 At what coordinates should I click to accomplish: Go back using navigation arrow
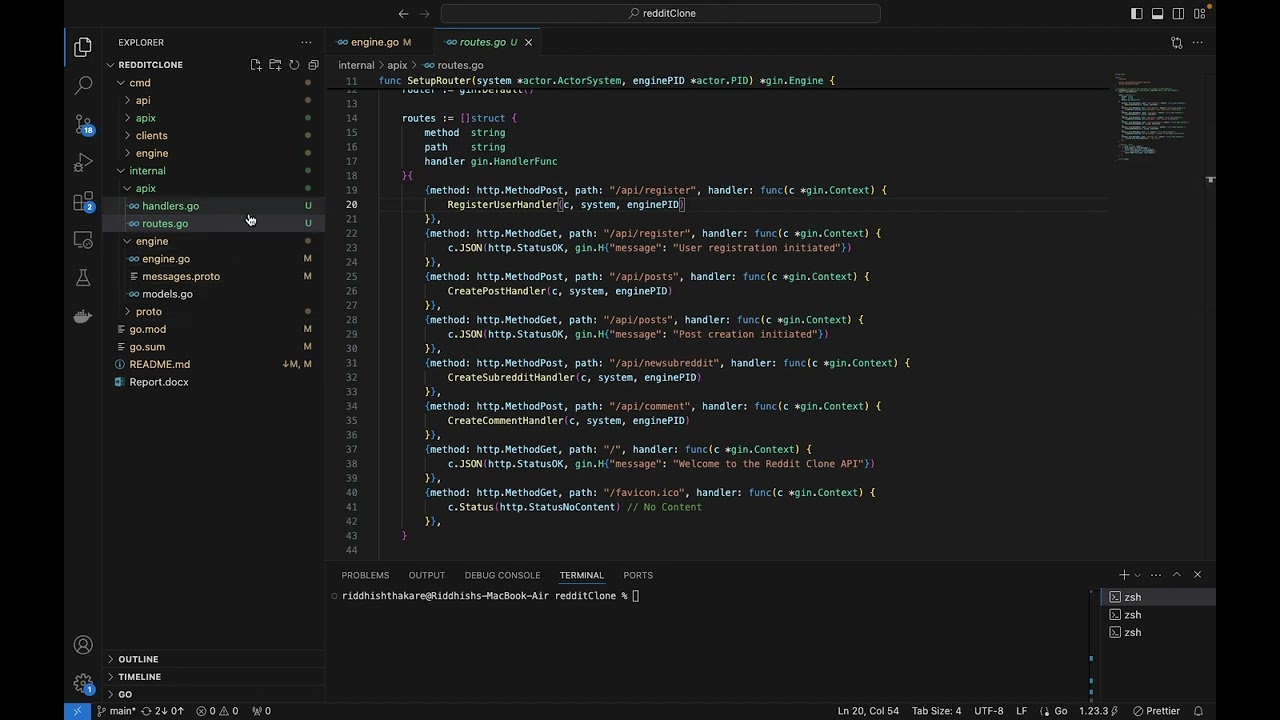403,13
